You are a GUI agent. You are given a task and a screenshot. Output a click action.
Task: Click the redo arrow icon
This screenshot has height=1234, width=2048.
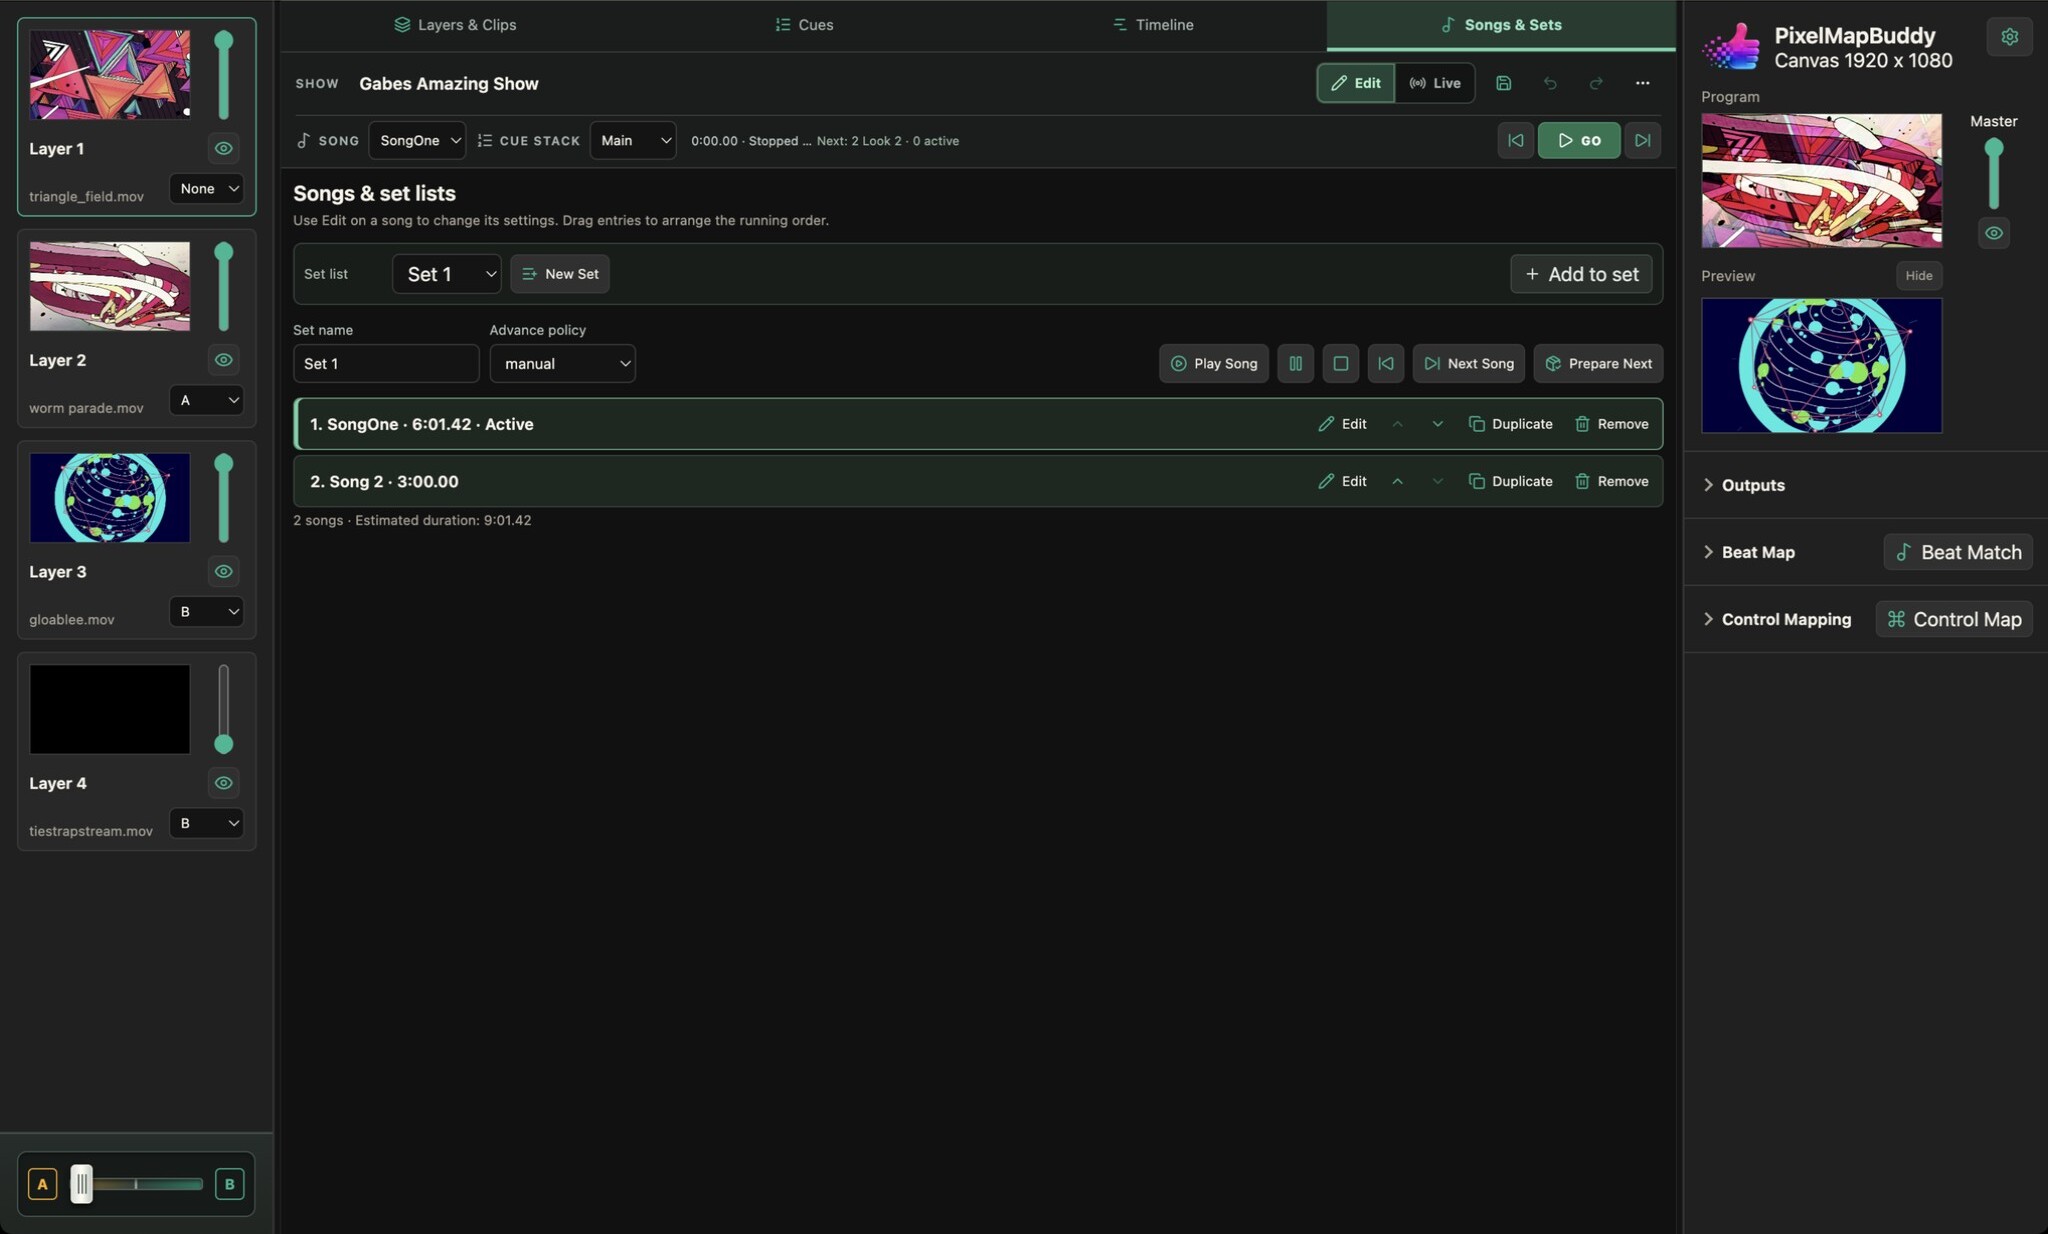1596,83
